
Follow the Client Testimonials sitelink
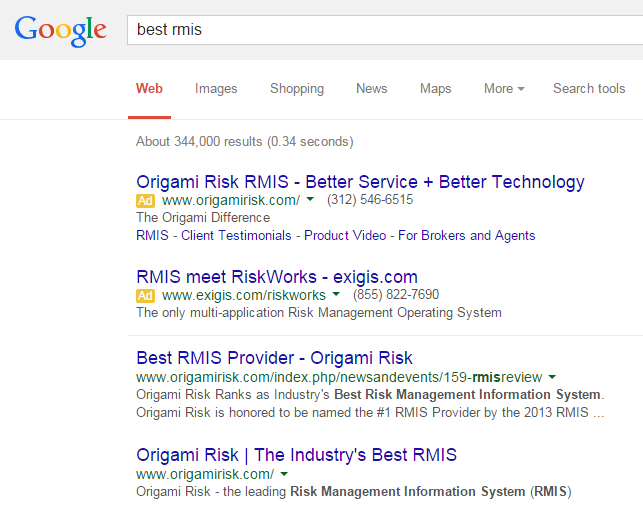tap(231, 236)
